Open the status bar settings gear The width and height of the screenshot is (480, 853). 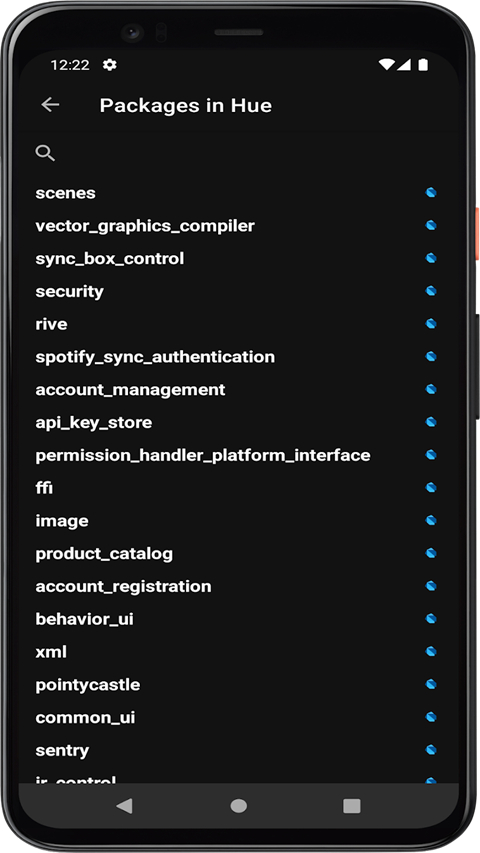pos(109,65)
